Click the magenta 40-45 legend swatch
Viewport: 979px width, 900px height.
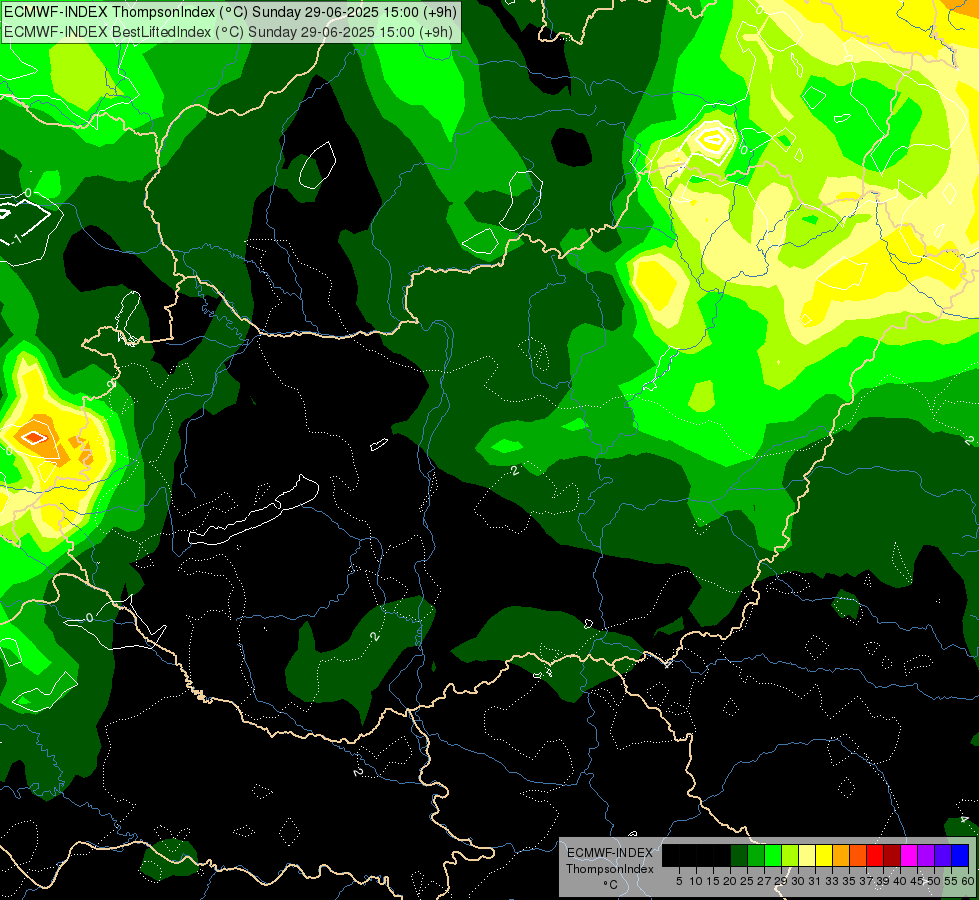coord(909,855)
